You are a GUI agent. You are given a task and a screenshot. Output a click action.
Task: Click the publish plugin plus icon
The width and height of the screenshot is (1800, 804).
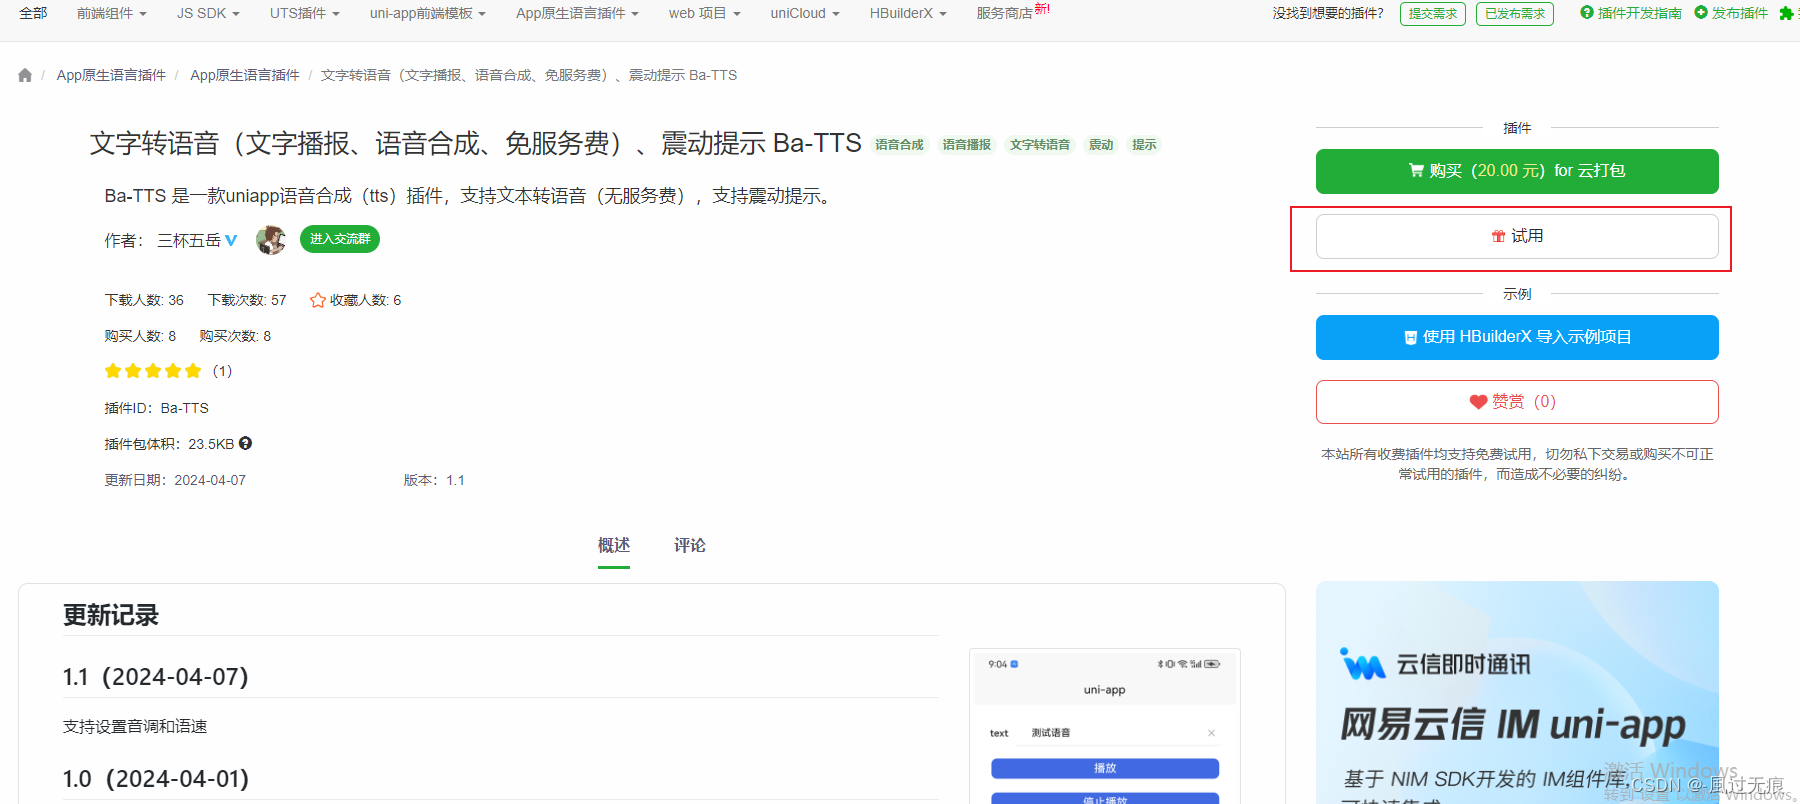[1701, 13]
